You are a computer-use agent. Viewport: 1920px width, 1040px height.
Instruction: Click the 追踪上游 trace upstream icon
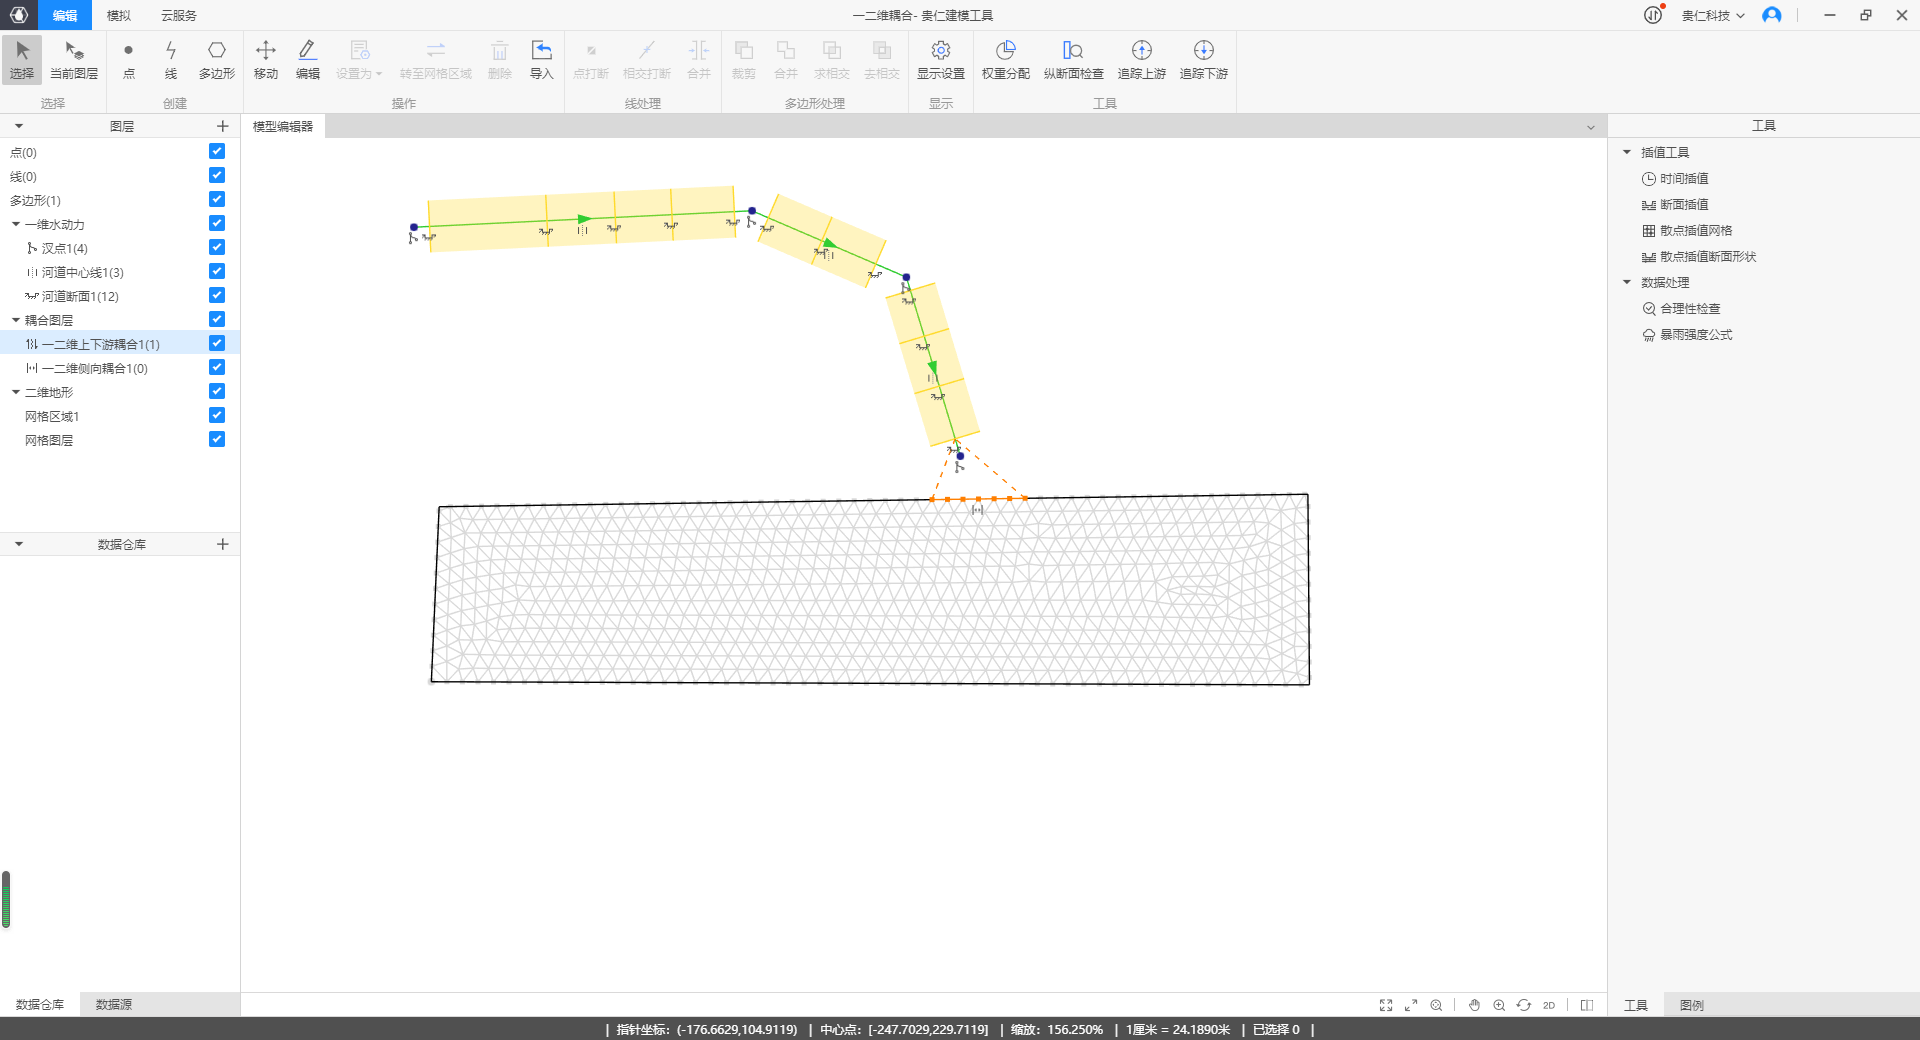(x=1141, y=59)
